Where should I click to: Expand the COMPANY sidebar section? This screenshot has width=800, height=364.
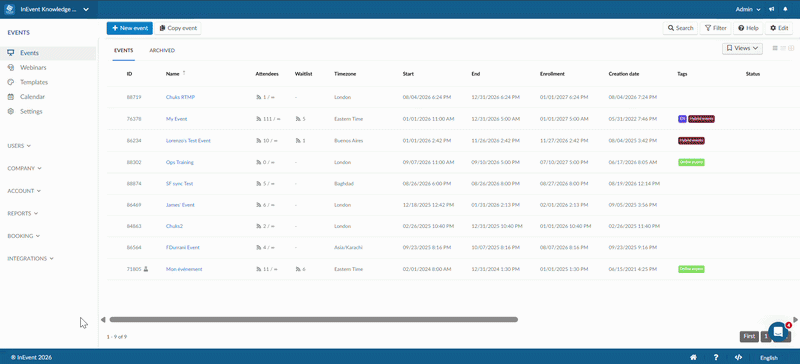24,168
